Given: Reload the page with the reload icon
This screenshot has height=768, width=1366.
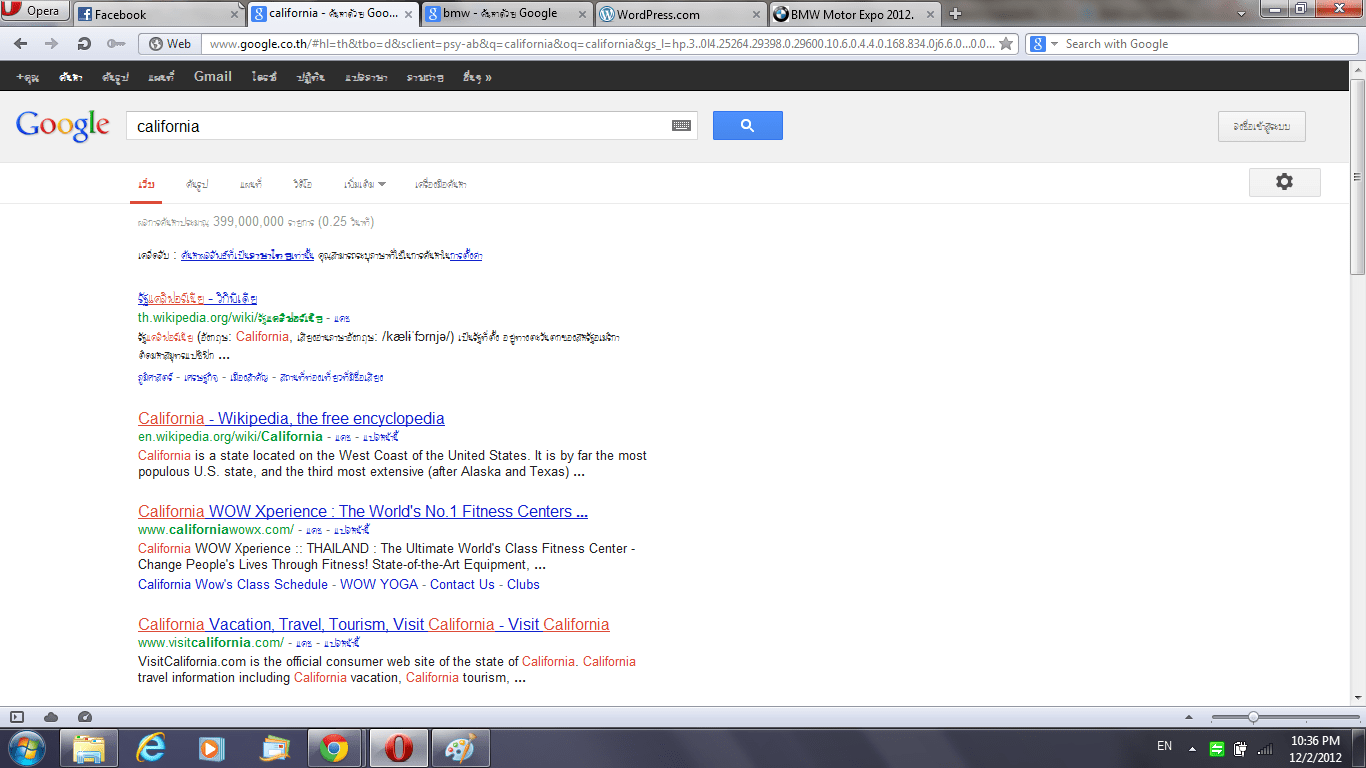Looking at the screenshot, I should pyautogui.click(x=84, y=44).
